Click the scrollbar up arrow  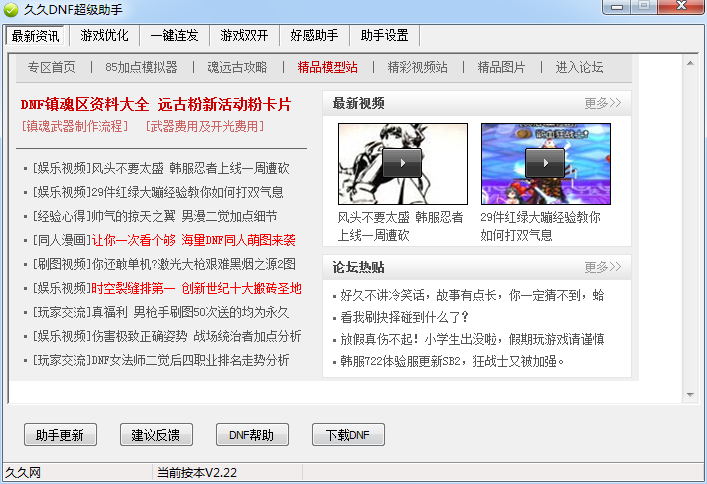(690, 64)
